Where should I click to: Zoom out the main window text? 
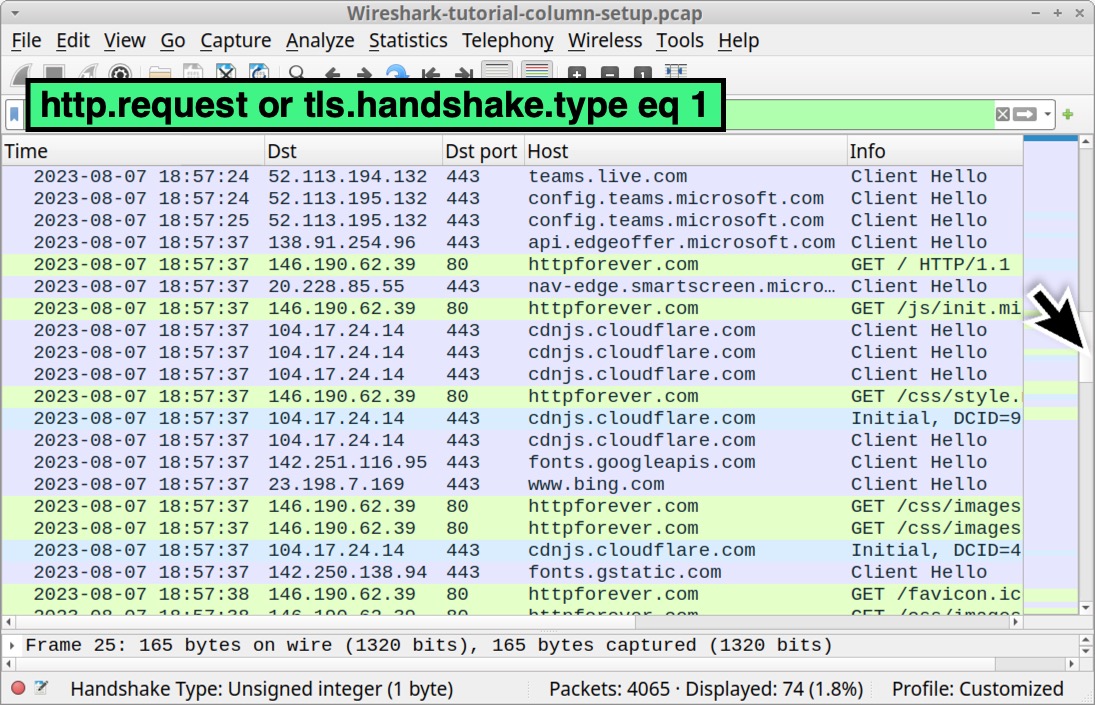pyautogui.click(x=610, y=73)
